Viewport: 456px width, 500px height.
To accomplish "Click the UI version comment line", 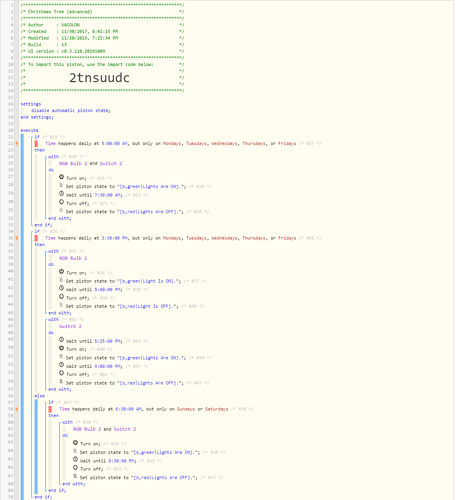I will [102, 51].
